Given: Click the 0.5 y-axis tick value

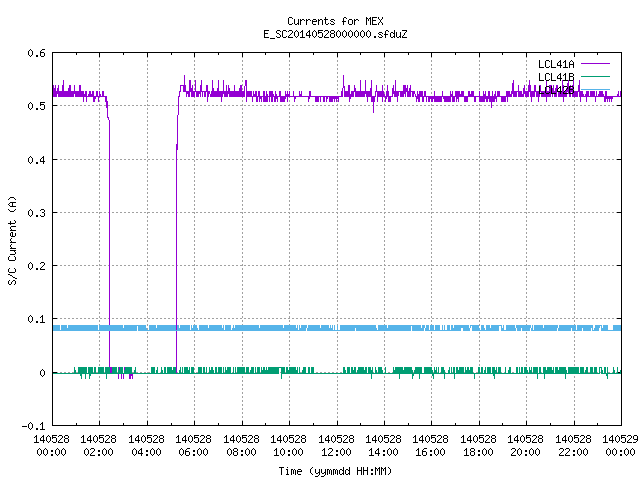Looking at the screenshot, I should [x=36, y=106].
